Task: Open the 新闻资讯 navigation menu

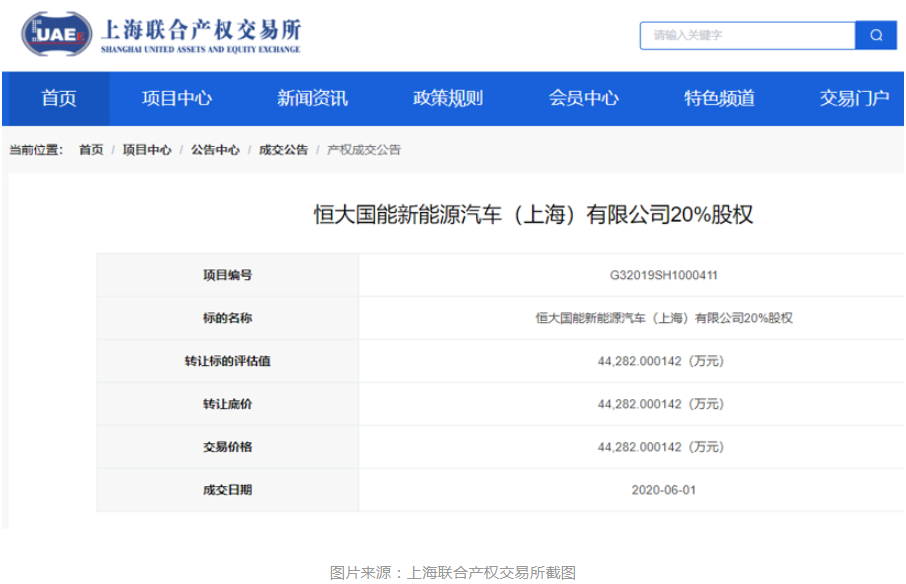Action: pyautogui.click(x=312, y=98)
